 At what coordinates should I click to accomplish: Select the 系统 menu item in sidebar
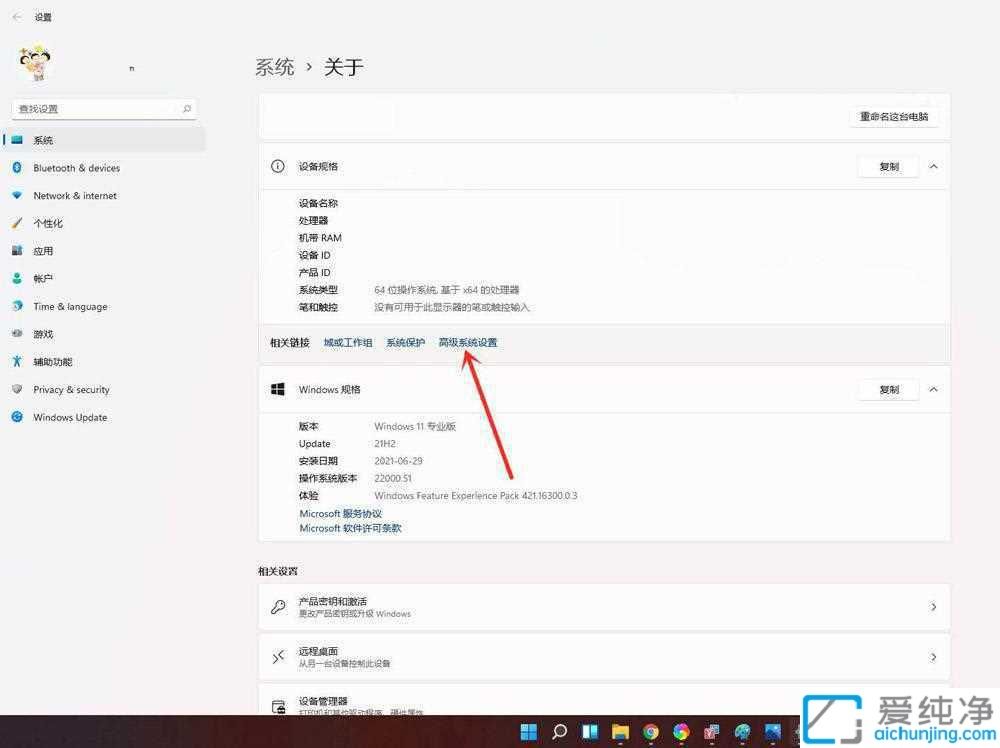[x=42, y=139]
